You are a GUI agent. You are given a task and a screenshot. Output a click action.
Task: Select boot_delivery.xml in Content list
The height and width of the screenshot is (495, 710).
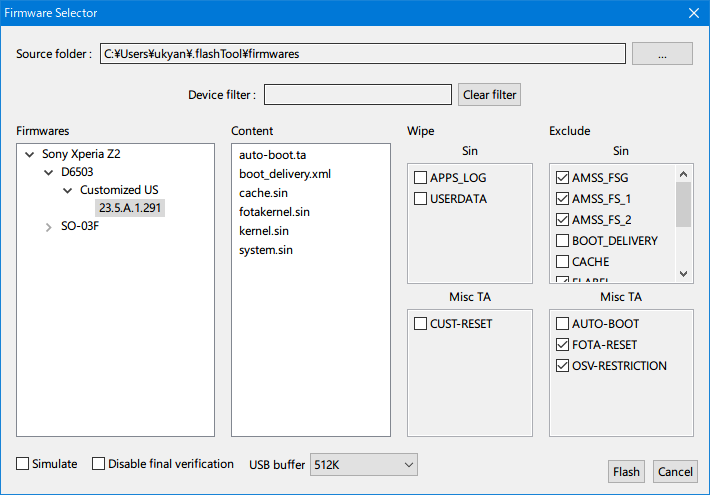point(285,174)
